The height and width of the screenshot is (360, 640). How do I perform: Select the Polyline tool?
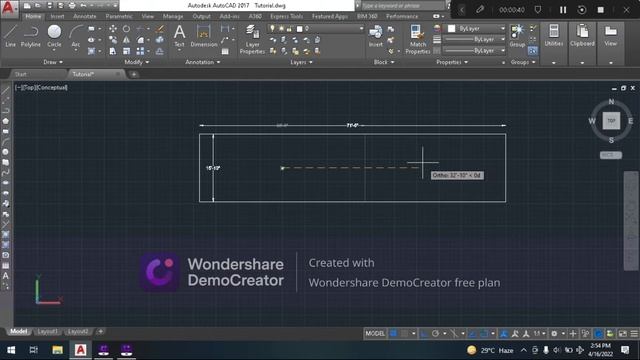[31, 36]
